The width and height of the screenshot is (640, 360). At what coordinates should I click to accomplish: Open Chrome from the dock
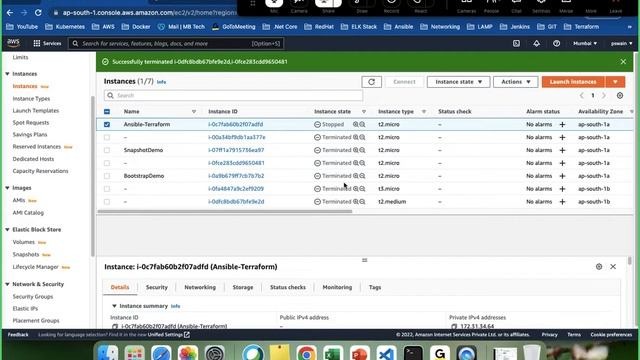(x=306, y=353)
